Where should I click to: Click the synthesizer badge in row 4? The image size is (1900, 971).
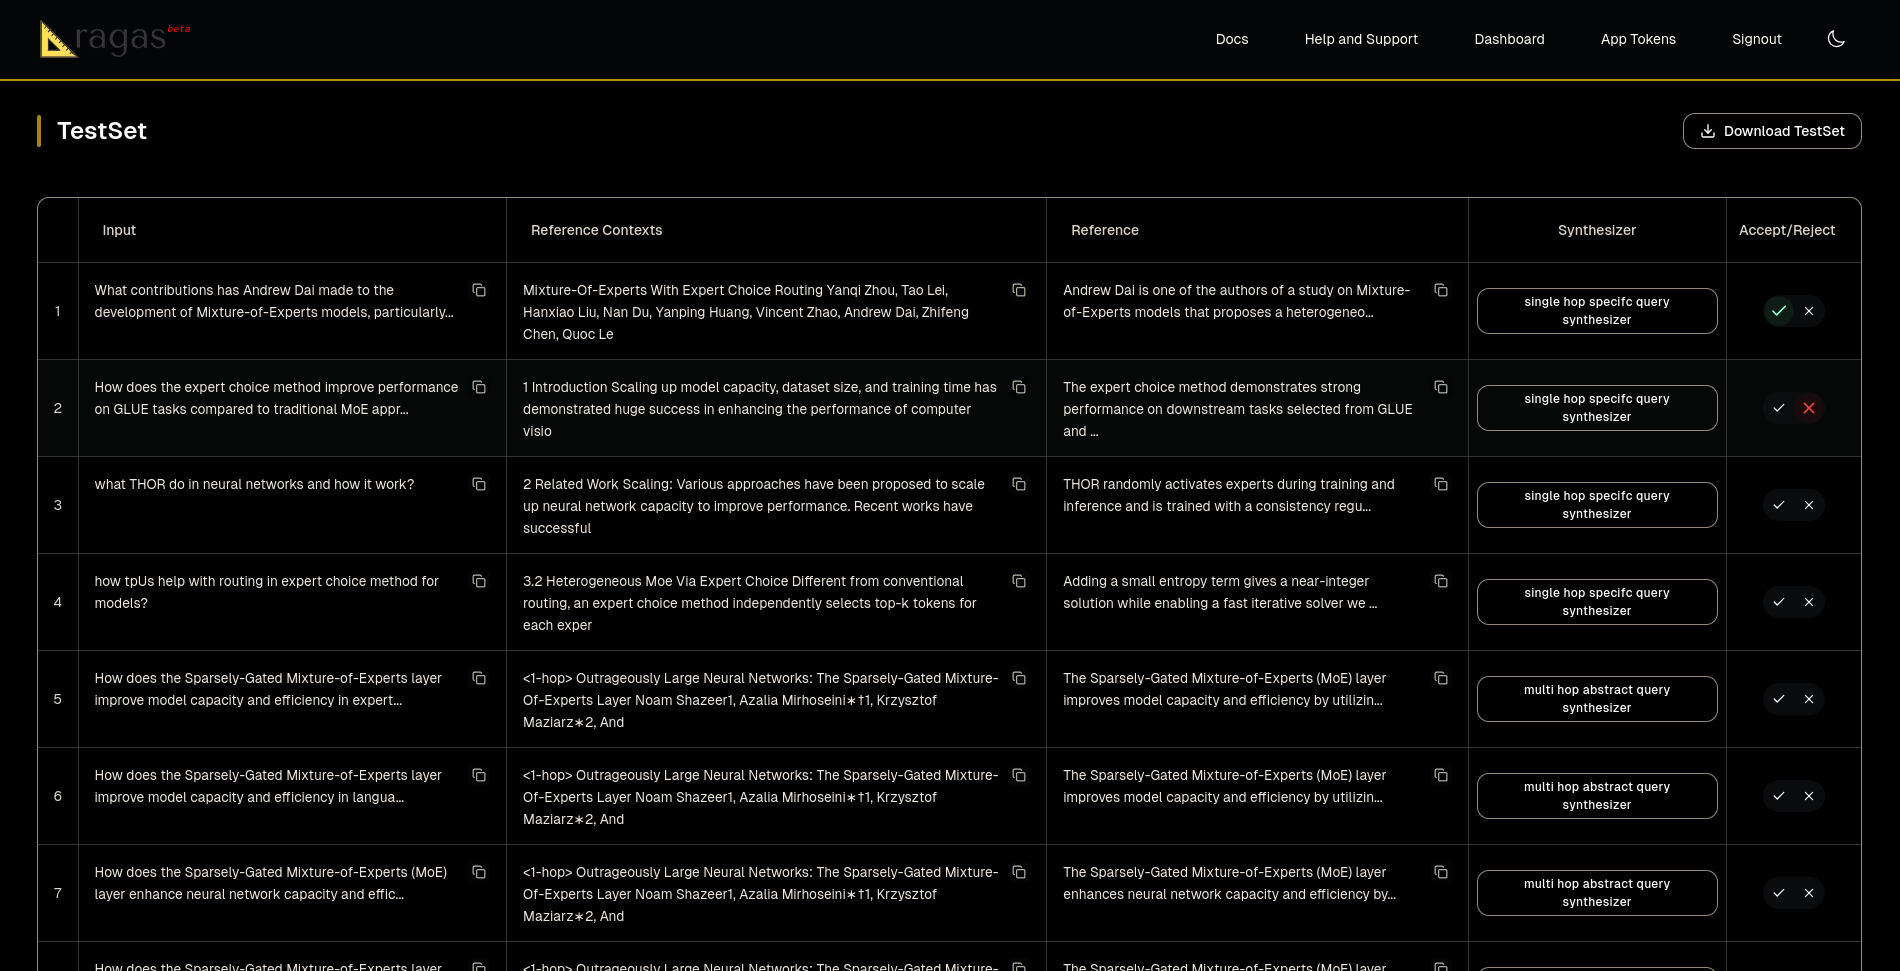1597,602
